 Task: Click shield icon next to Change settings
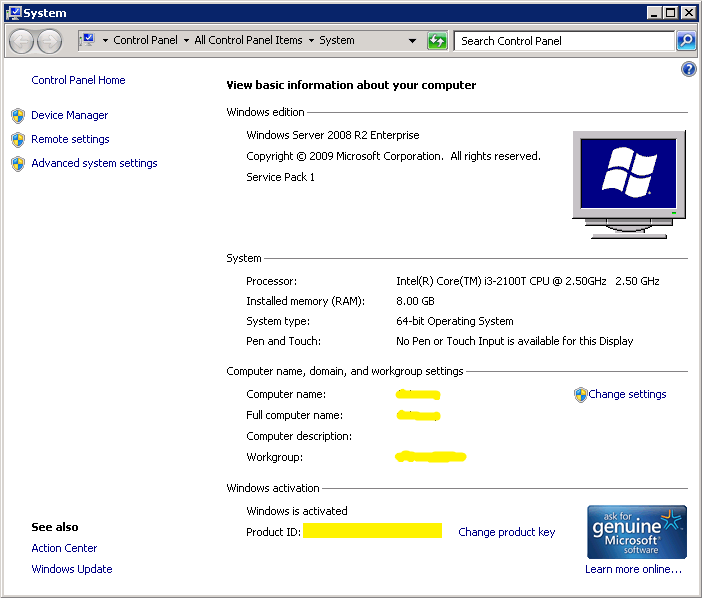580,394
